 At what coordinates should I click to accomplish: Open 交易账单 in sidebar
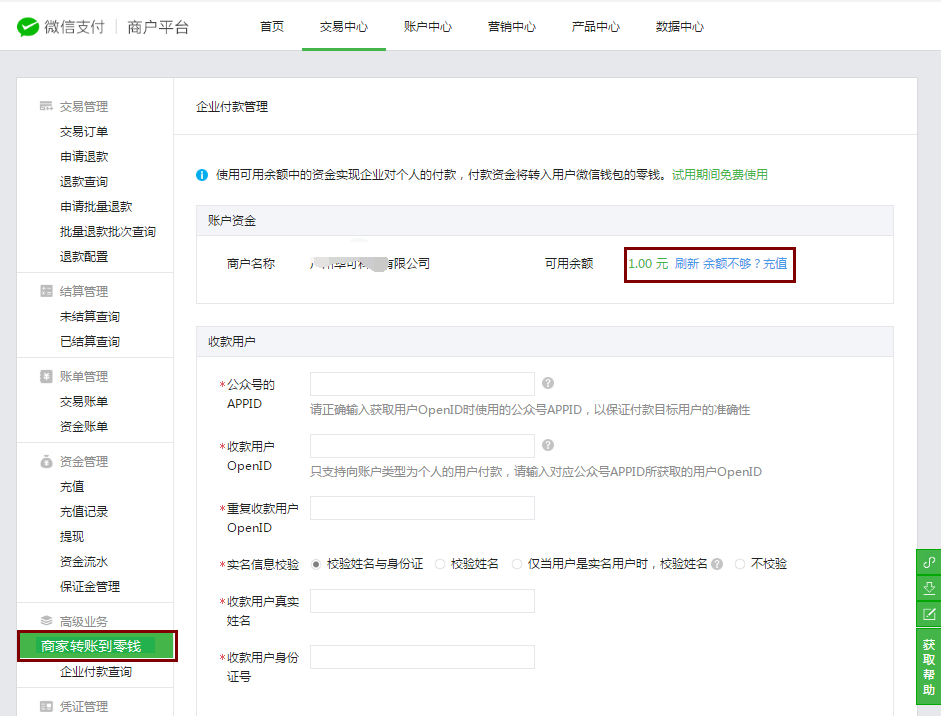click(x=84, y=402)
